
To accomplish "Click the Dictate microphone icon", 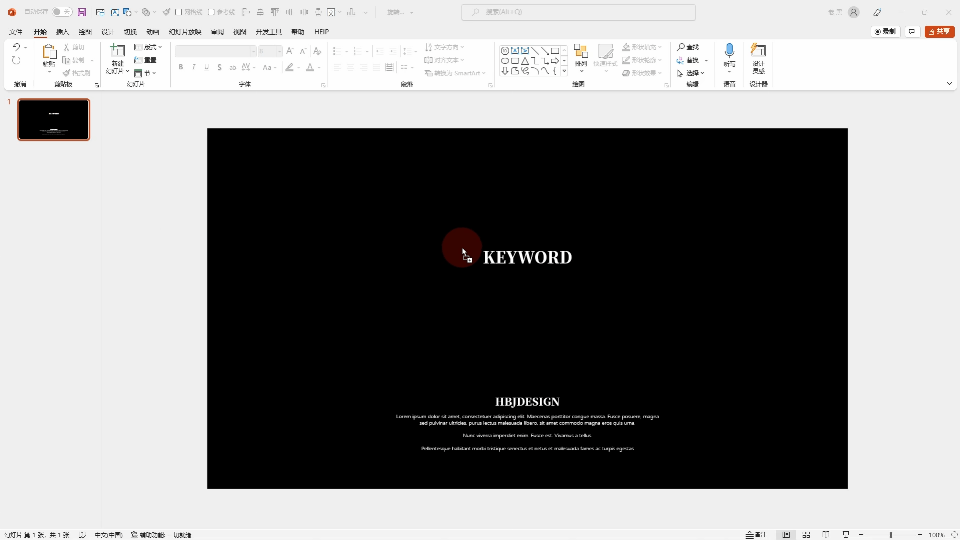I will [x=729, y=51].
